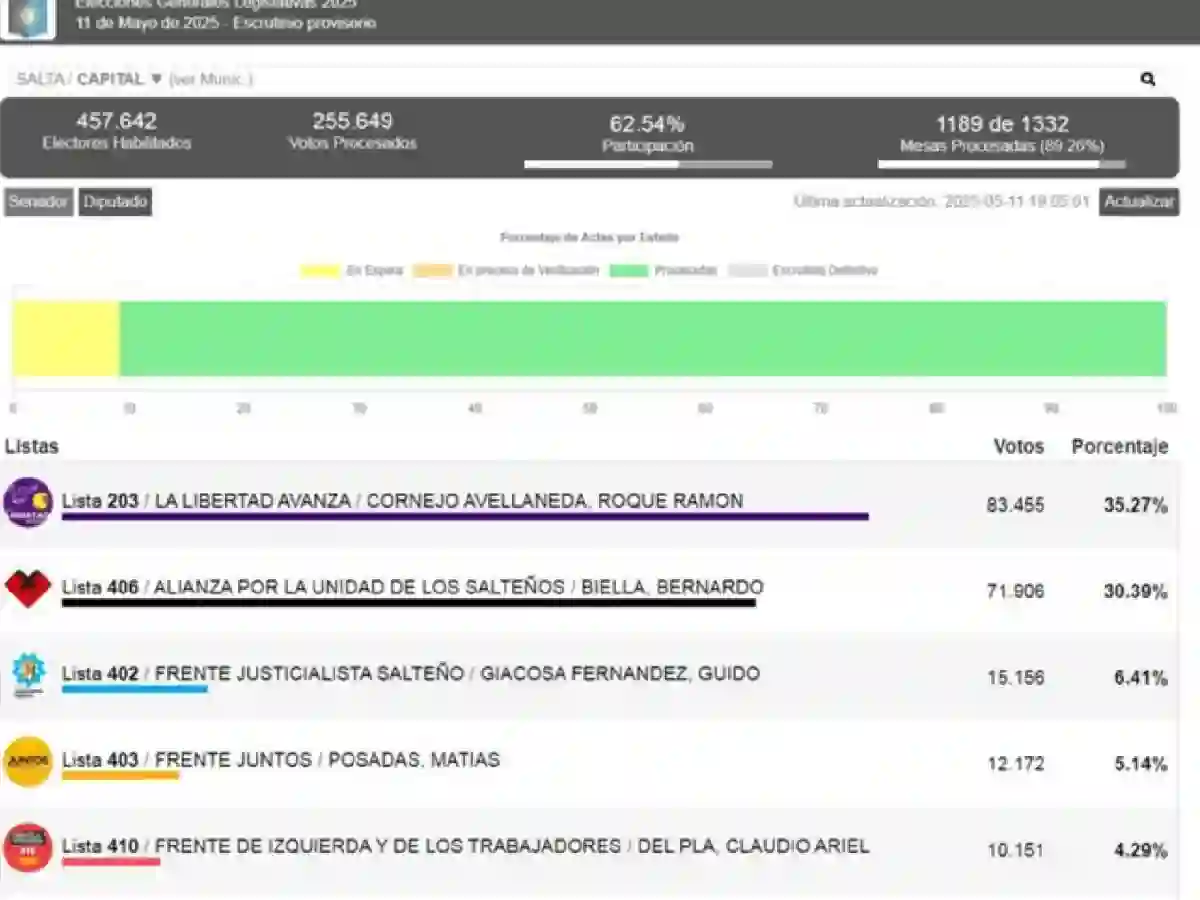
Task: Click the Participación progress bar
Action: [648, 164]
